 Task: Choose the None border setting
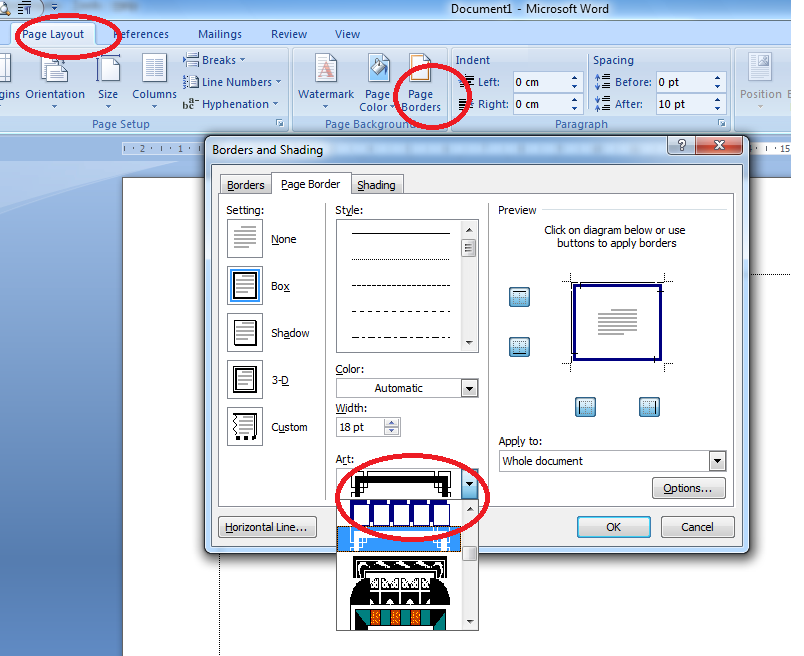[245, 238]
